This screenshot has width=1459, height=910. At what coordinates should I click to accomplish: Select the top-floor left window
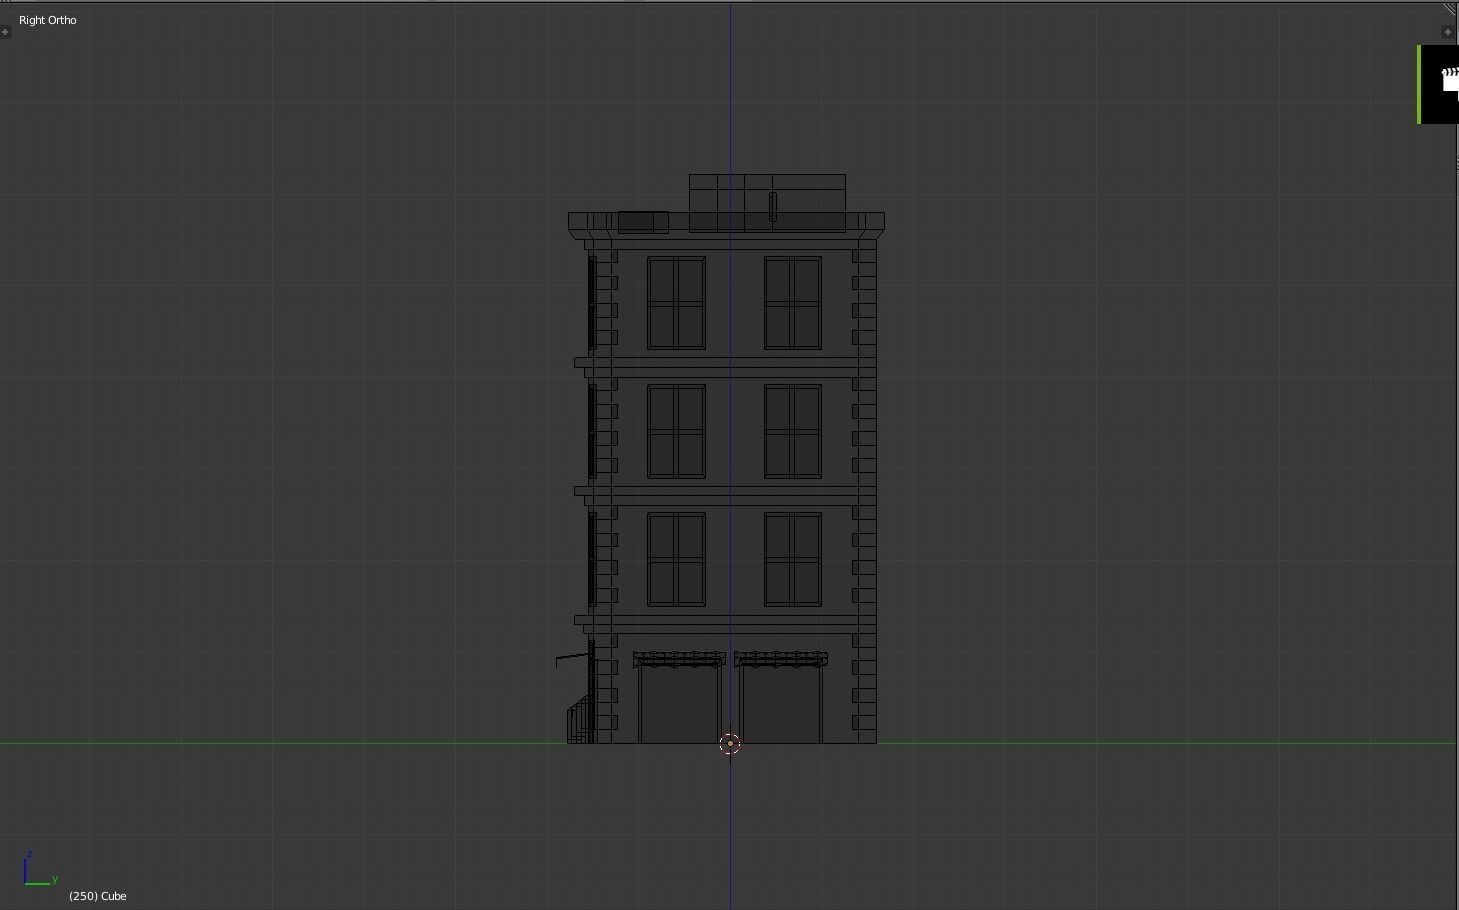tap(676, 303)
